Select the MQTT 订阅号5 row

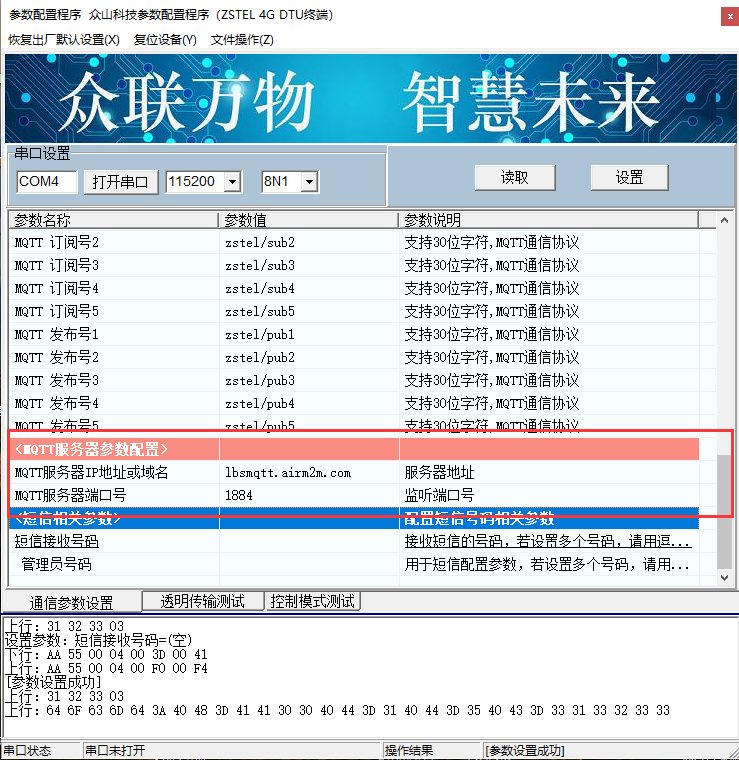click(x=354, y=311)
